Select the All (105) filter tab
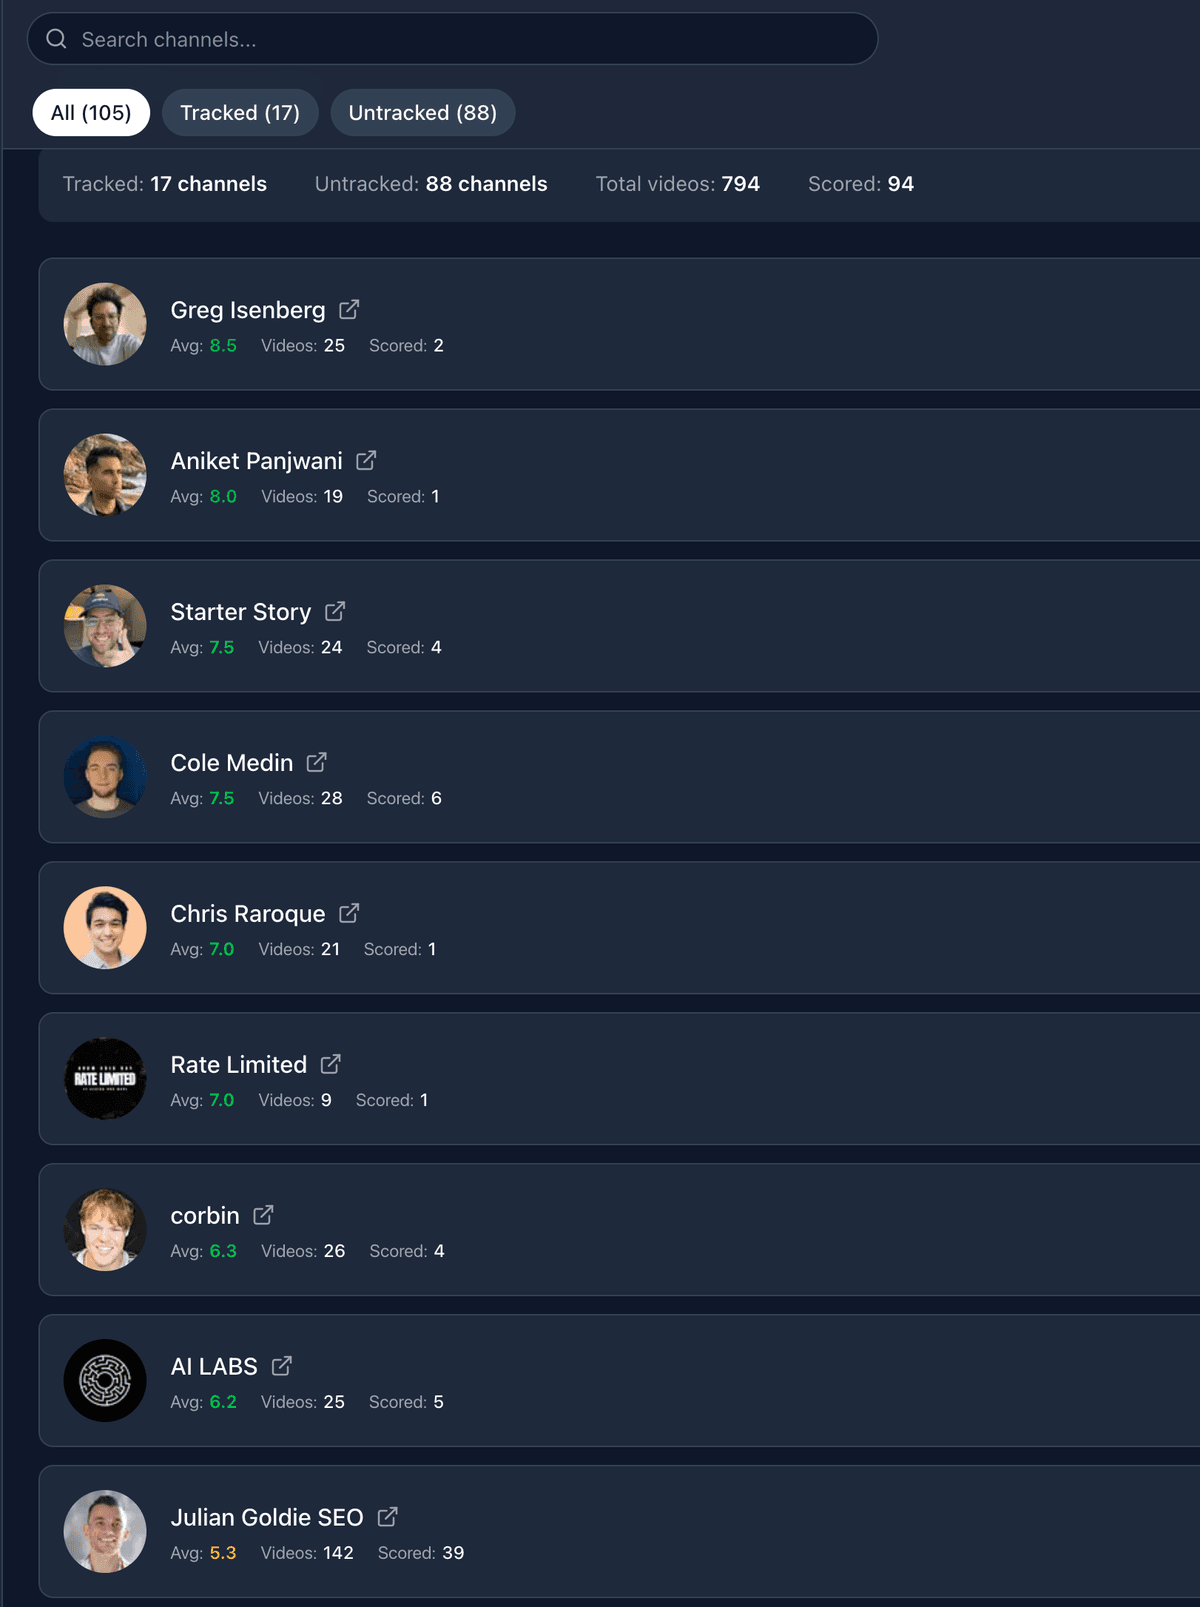 click(91, 113)
